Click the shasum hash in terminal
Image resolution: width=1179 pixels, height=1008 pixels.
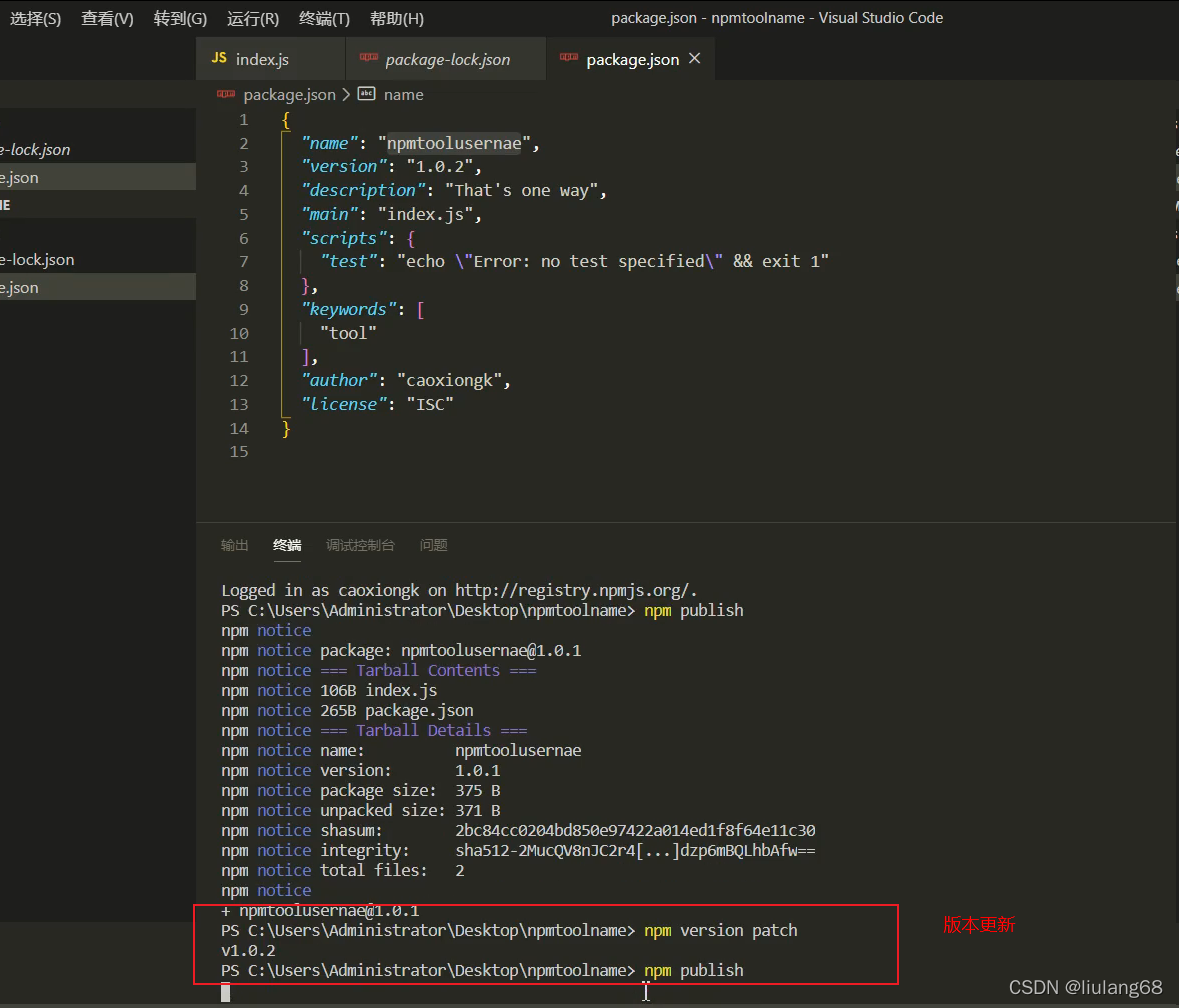[x=635, y=831]
